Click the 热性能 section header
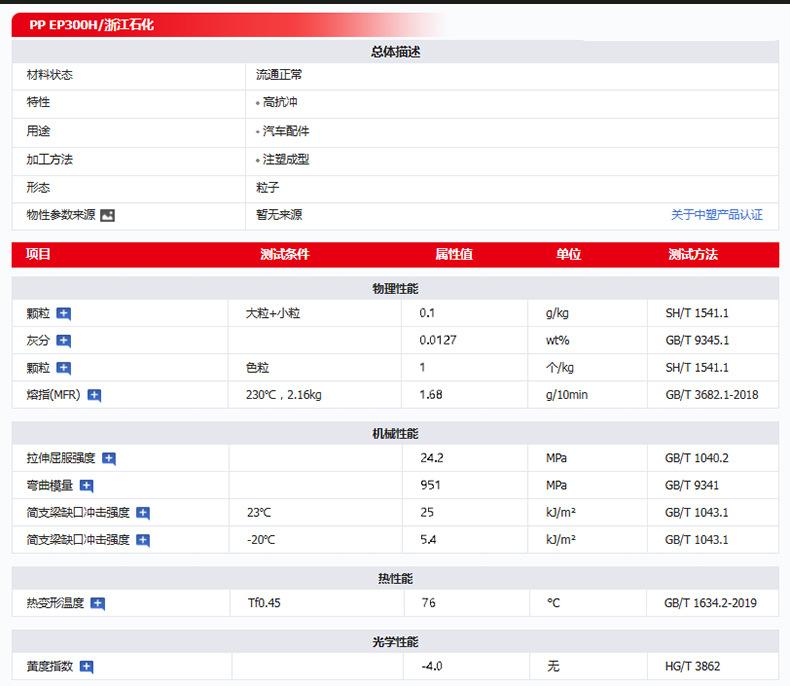 (396, 579)
